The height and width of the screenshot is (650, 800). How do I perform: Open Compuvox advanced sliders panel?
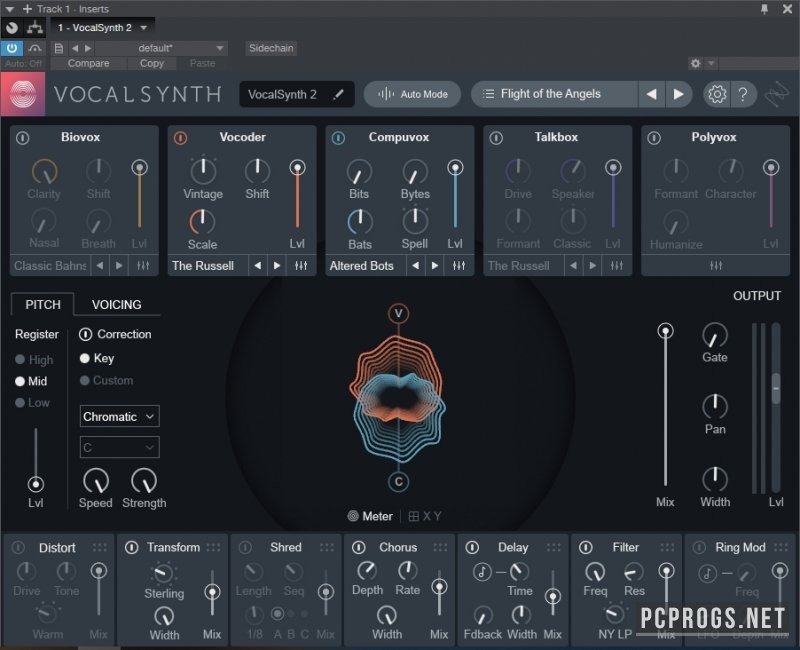click(459, 266)
